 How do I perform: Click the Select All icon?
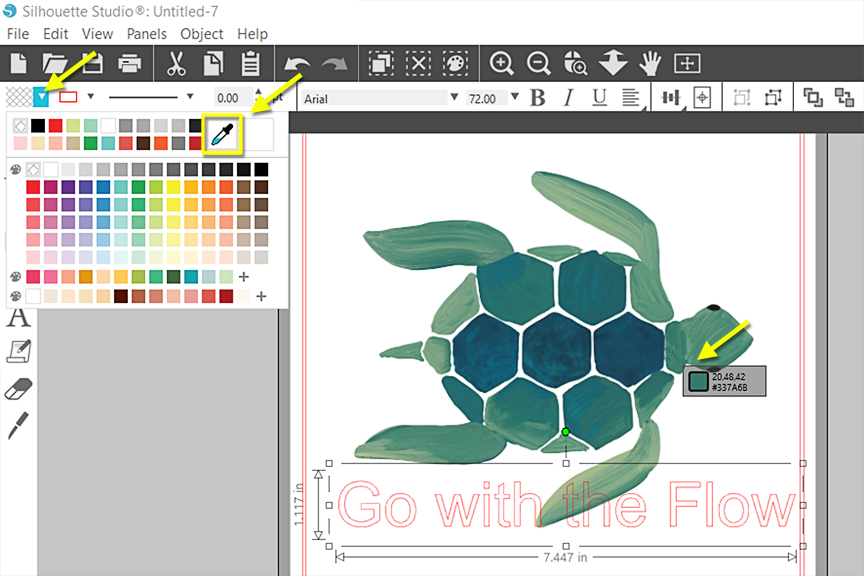click(x=381, y=63)
